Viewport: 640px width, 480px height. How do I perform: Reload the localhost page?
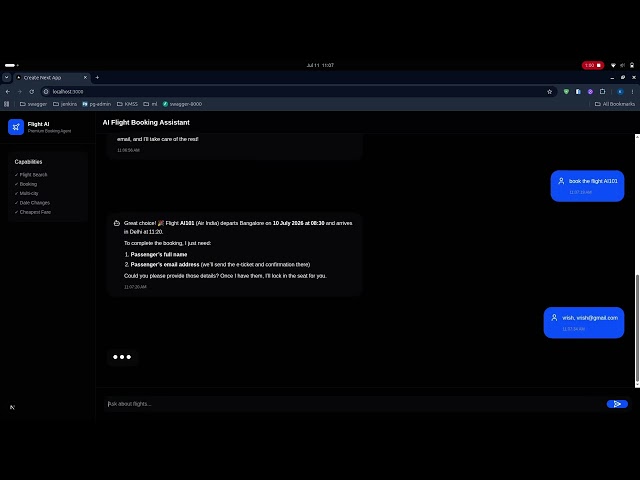point(31,91)
